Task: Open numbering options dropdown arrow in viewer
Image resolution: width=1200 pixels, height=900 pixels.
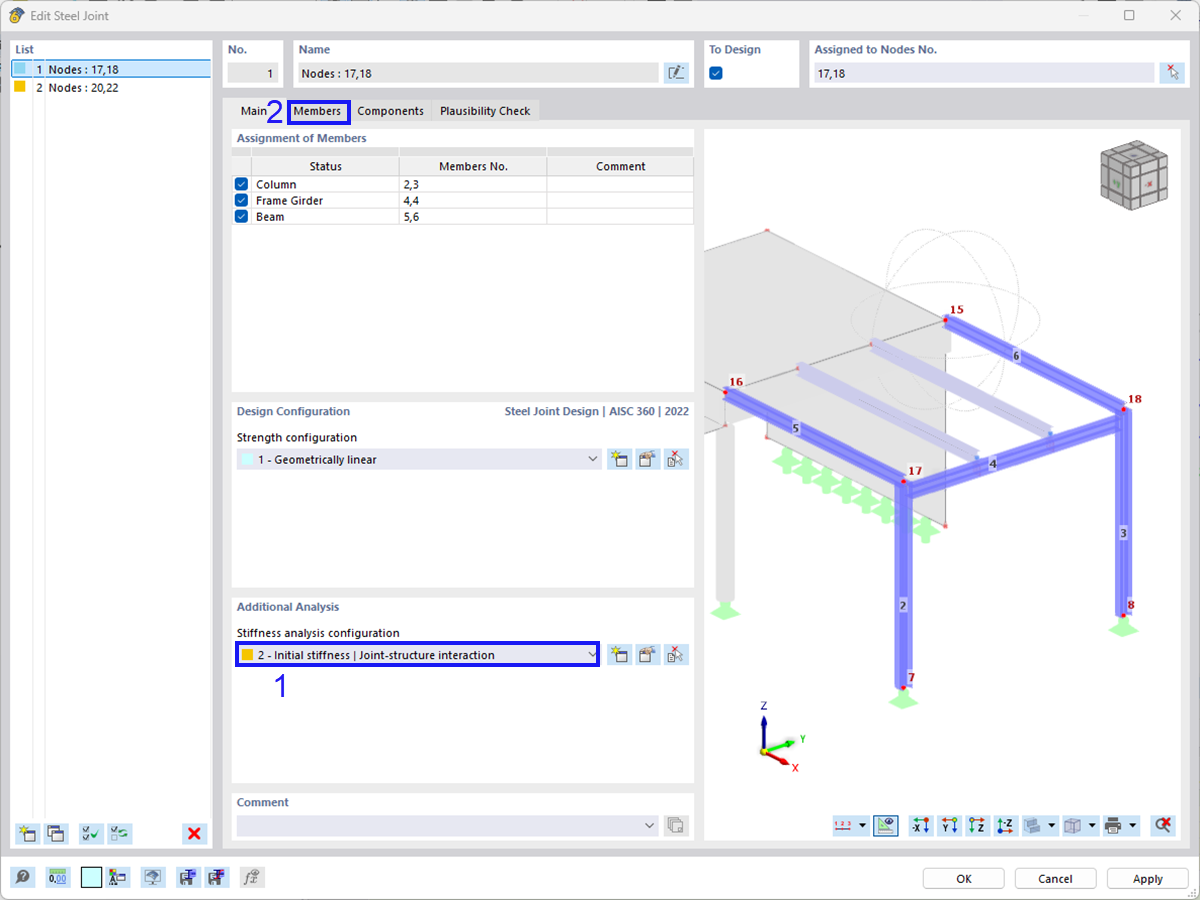Action: [x=863, y=825]
